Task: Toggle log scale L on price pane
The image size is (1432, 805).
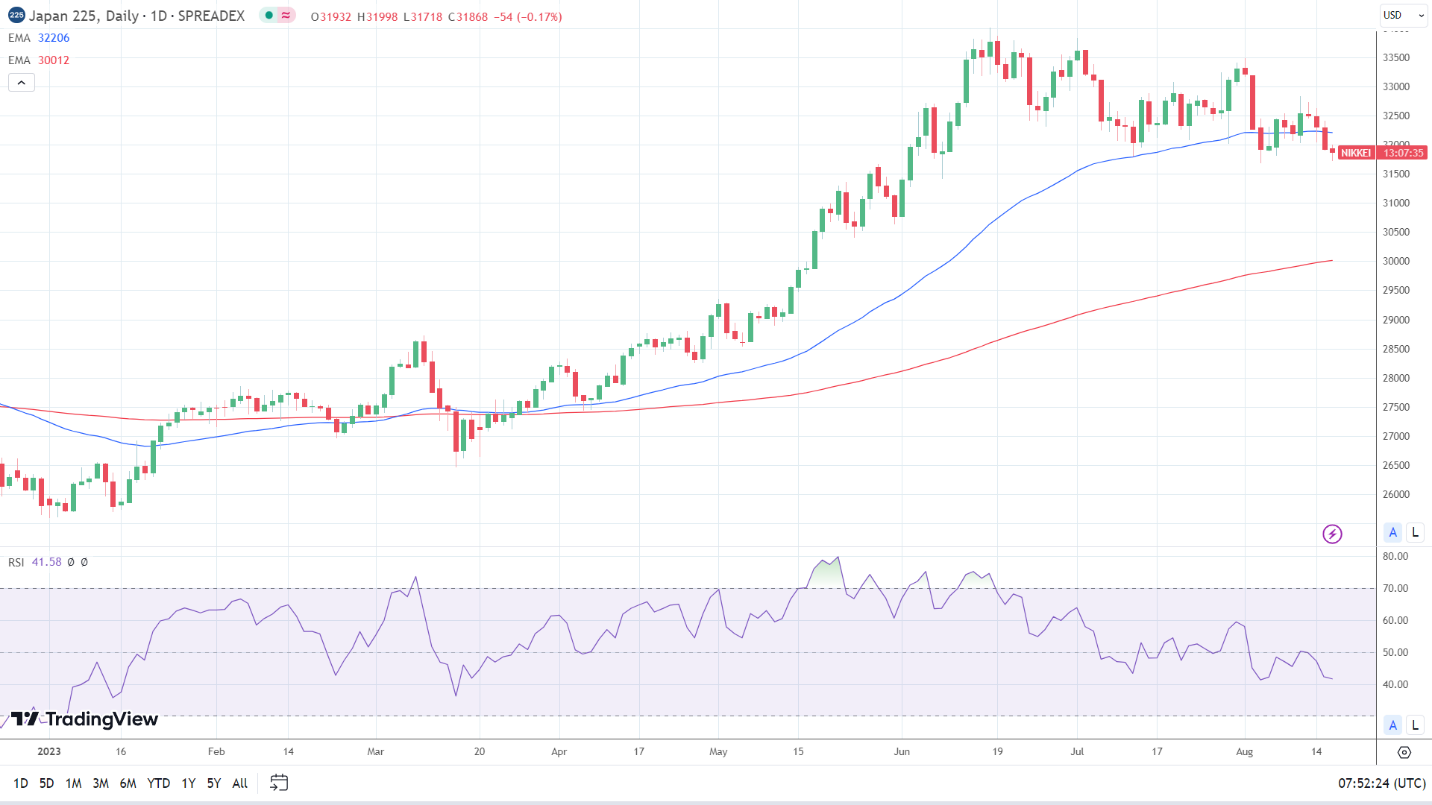Action: click(x=1415, y=532)
